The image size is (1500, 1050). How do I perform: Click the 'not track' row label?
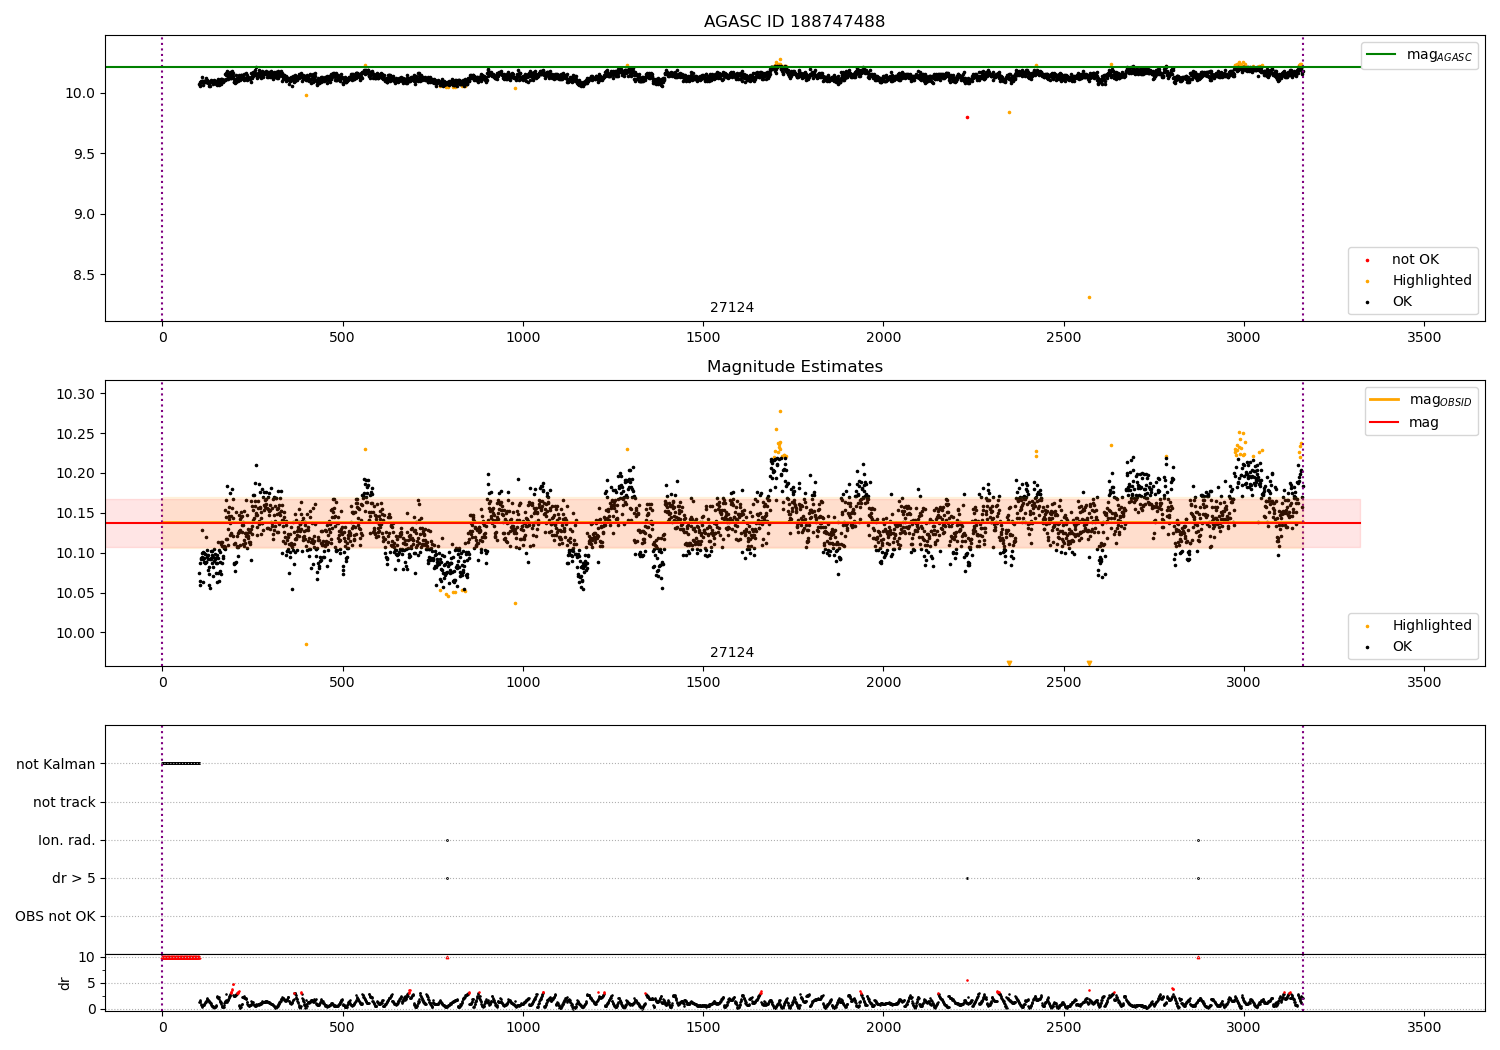[x=64, y=803]
